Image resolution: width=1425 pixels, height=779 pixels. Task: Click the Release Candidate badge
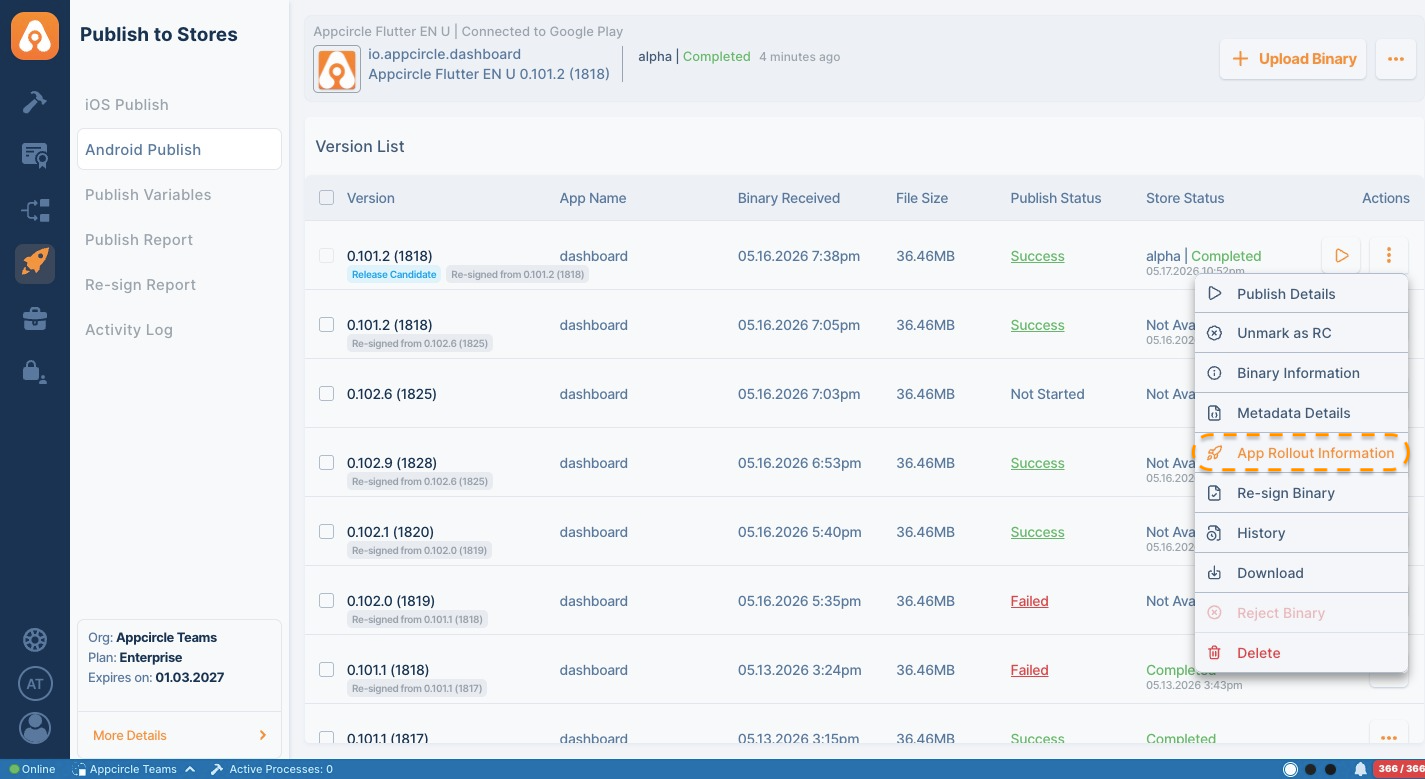[x=394, y=274]
